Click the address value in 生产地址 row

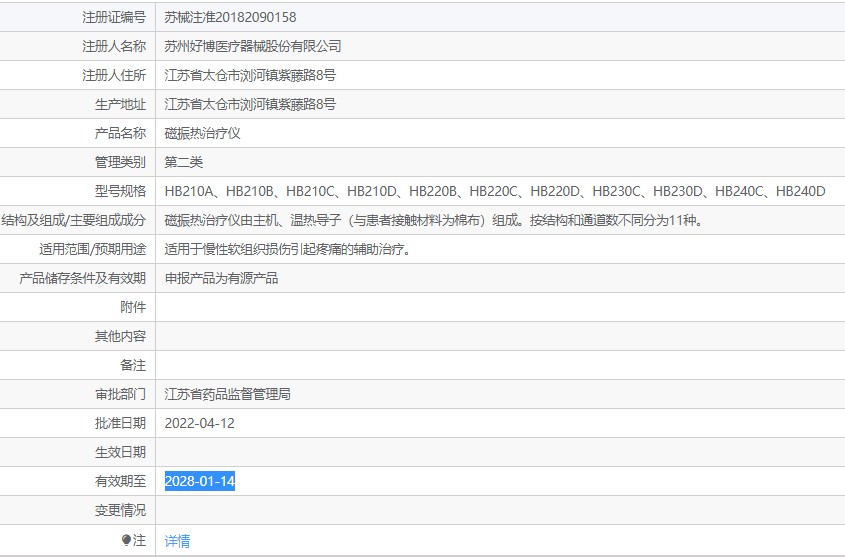click(250, 105)
